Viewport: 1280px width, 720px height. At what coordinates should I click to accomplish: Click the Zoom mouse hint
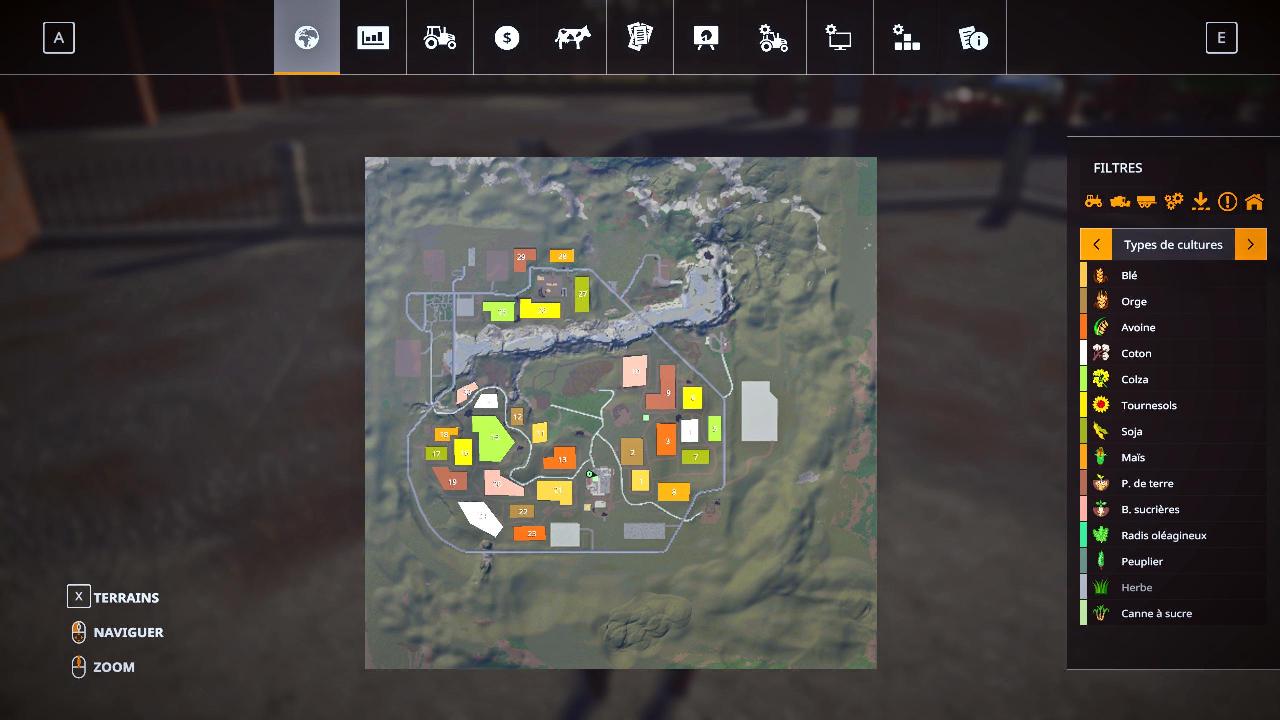point(102,667)
